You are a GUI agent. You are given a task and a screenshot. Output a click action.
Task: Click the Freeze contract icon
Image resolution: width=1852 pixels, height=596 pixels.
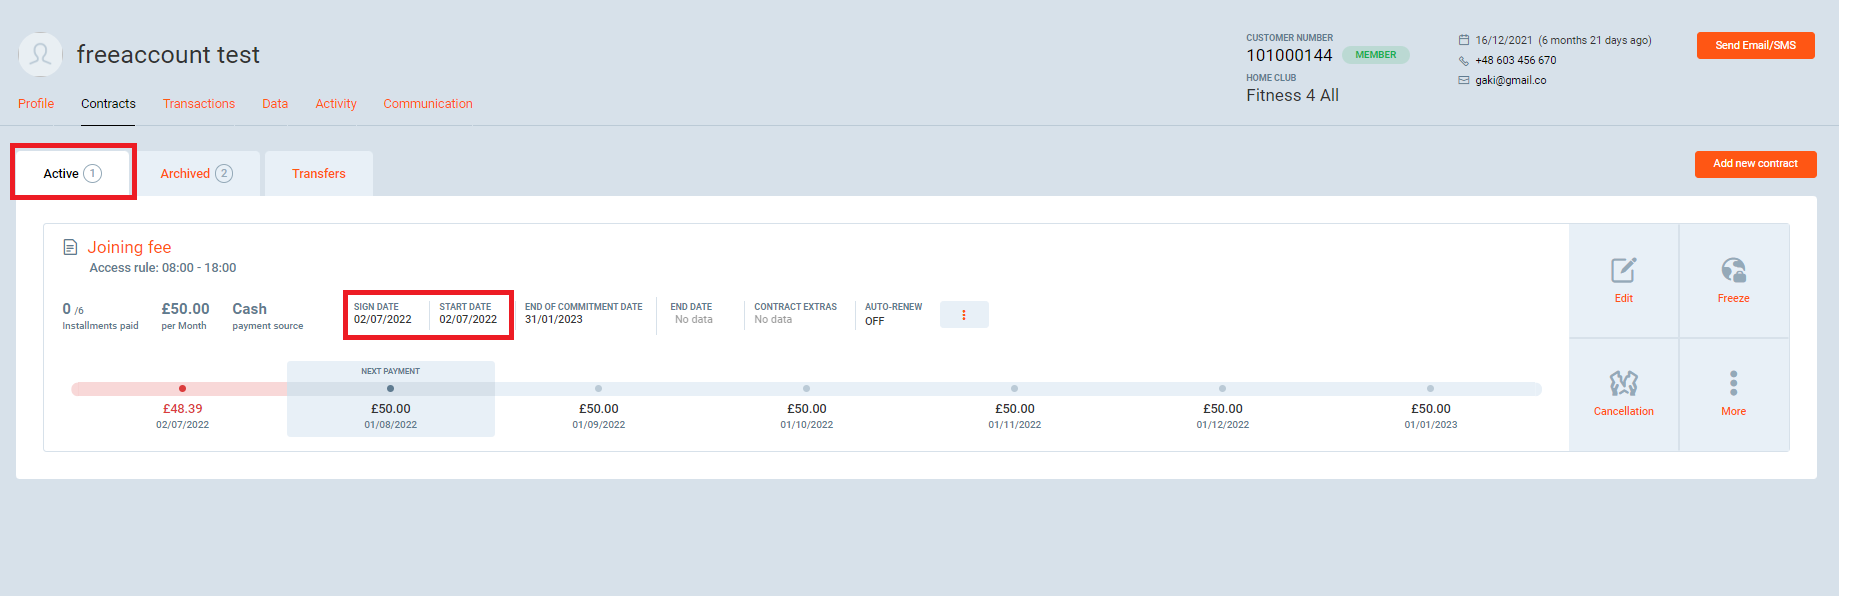pyautogui.click(x=1733, y=271)
